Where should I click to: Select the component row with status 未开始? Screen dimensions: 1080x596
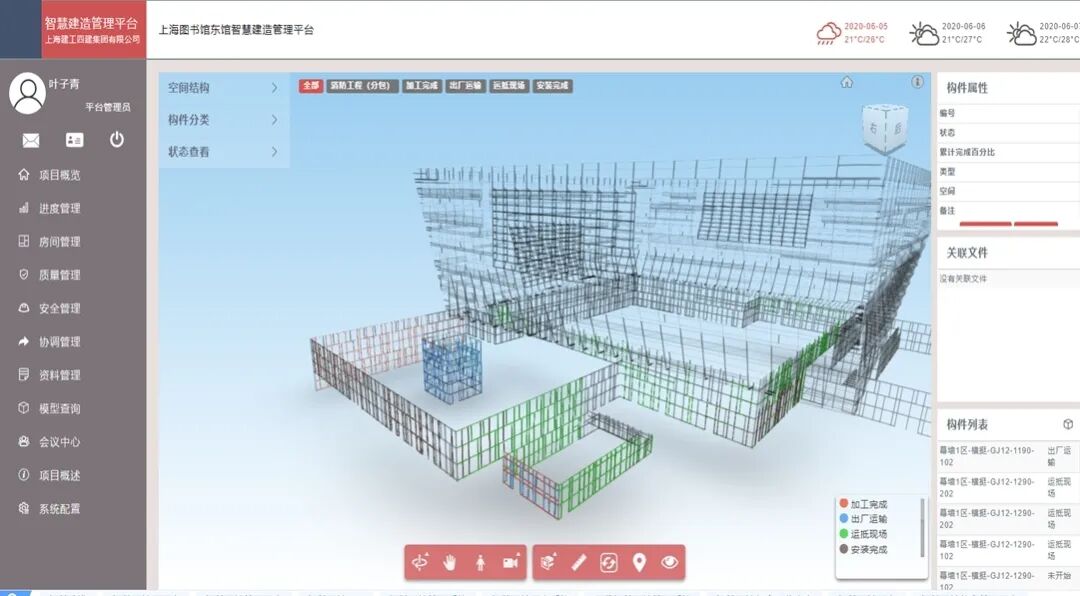pyautogui.click(x=1008, y=580)
